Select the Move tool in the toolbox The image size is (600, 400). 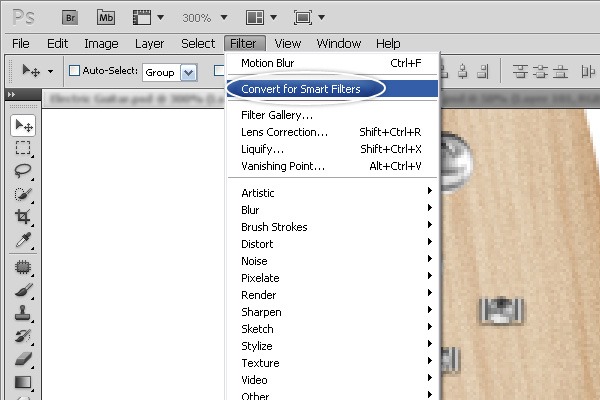tap(23, 125)
